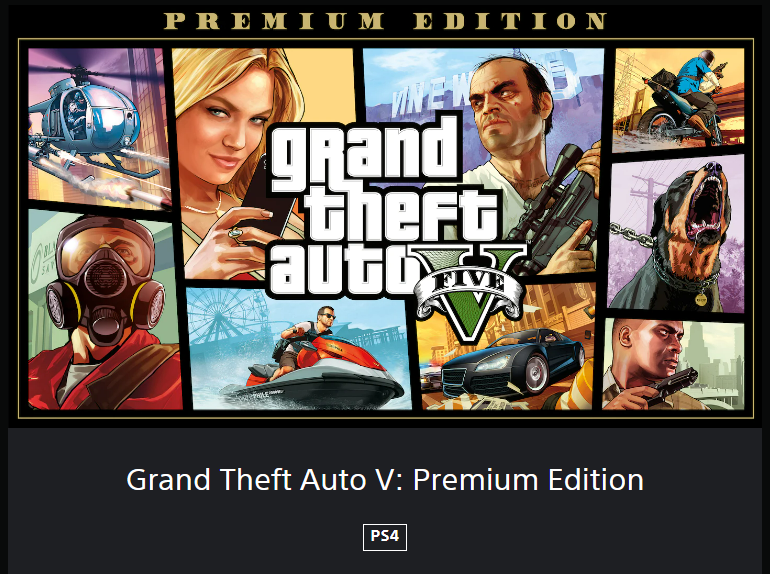This screenshot has height=574, width=770.
Task: Select the black sports car artwork
Action: coord(513,363)
